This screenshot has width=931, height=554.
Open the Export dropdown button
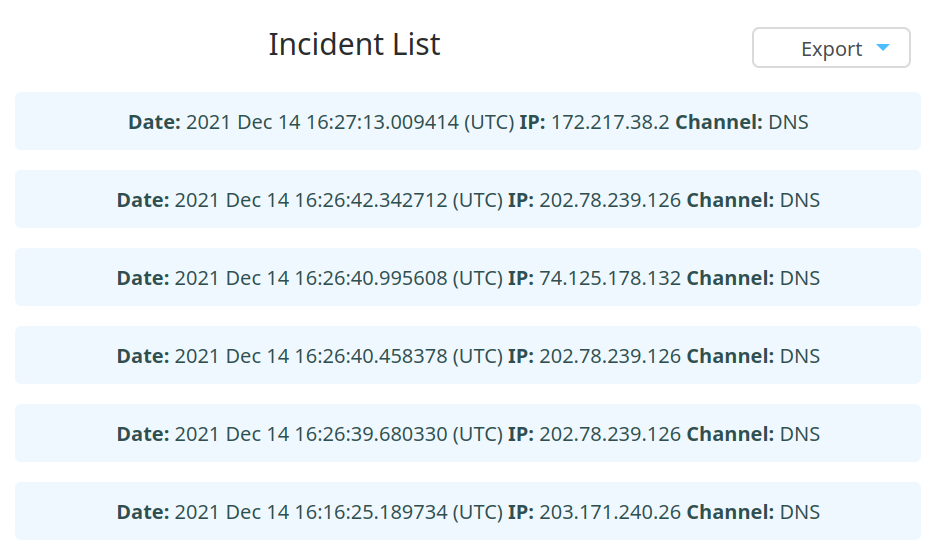click(x=831, y=48)
